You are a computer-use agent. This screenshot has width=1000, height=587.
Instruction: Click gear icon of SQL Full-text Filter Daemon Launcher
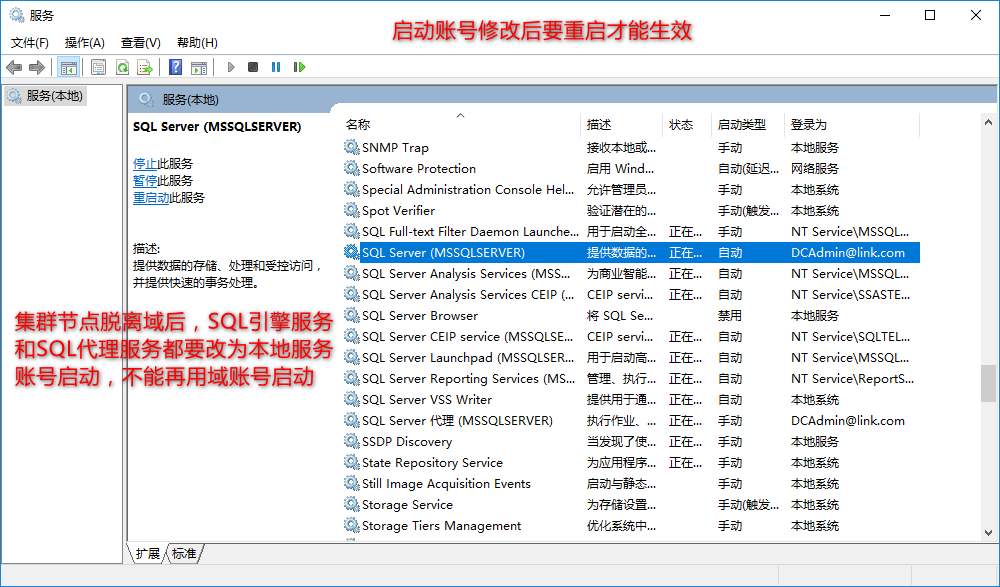pyautogui.click(x=351, y=232)
